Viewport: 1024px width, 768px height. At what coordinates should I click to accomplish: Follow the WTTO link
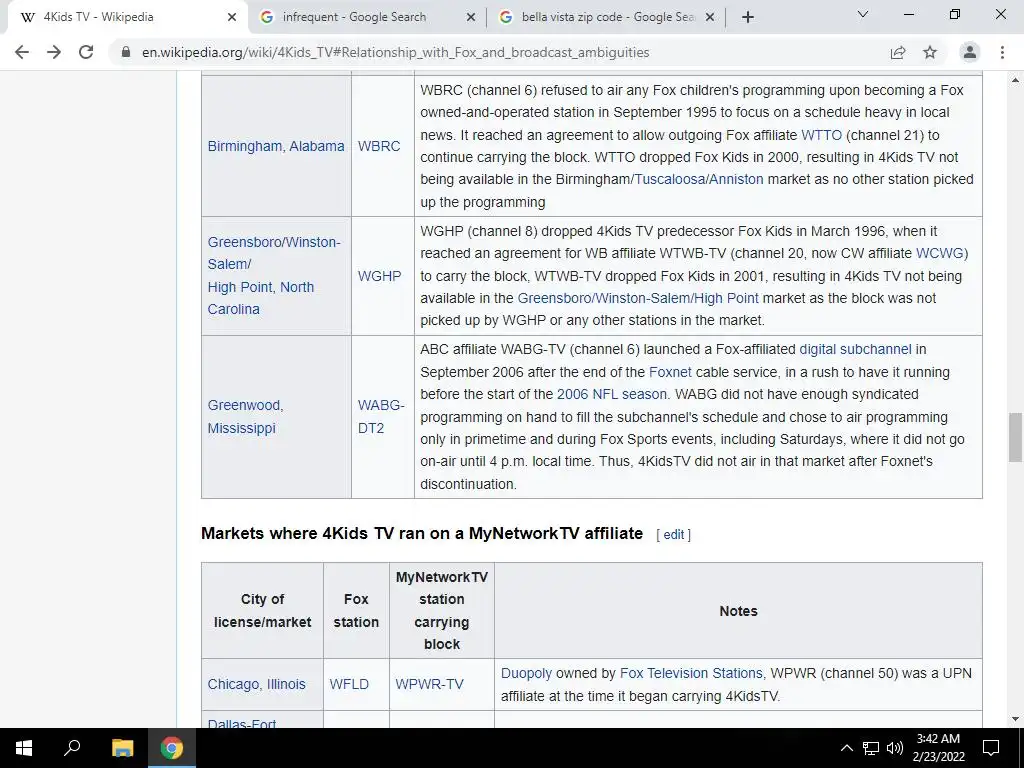821,135
